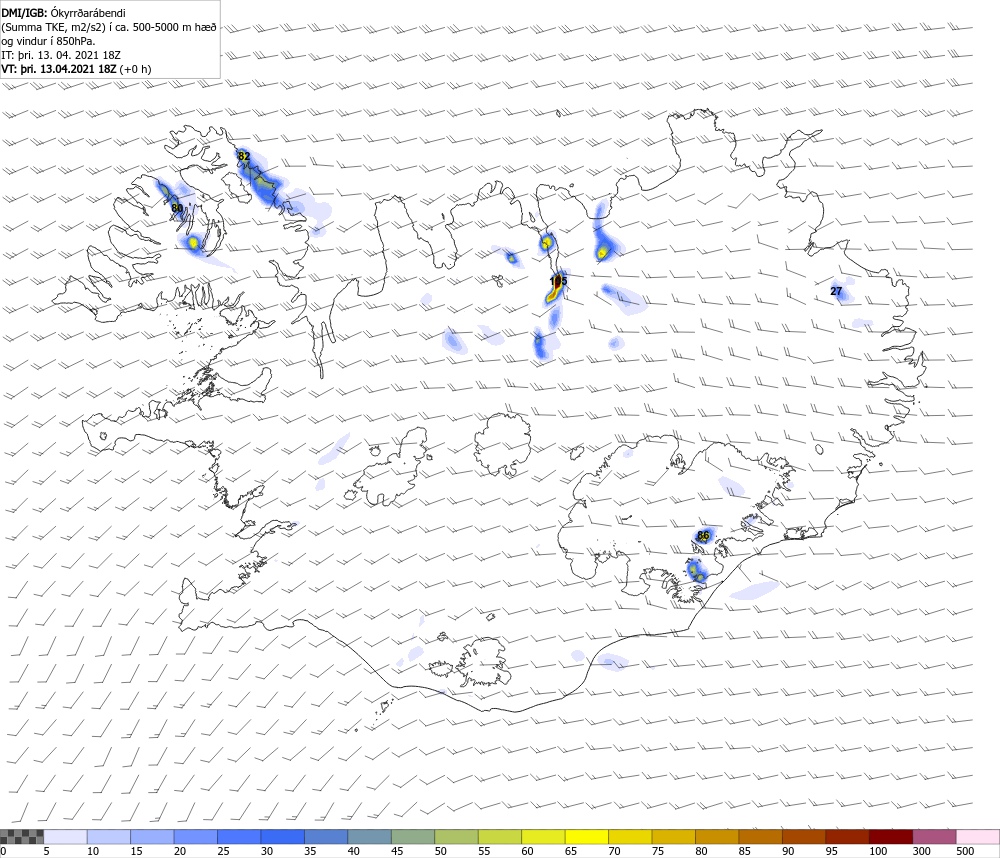This screenshot has height=858, width=1000.
Task: Click the legend number '50'
Action: coord(441,851)
